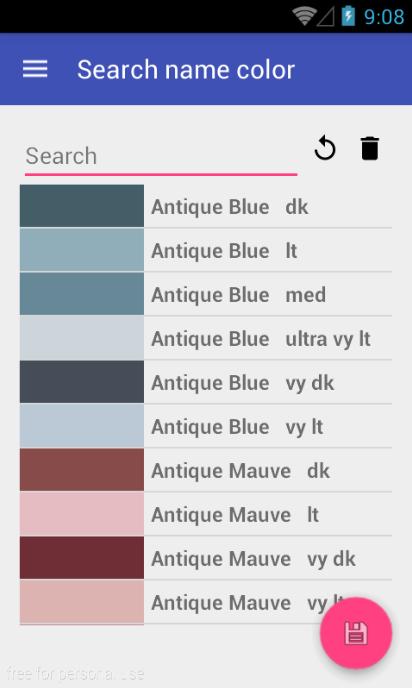The height and width of the screenshot is (688, 412).
Task: Tap the pink floating save button
Action: click(x=356, y=633)
